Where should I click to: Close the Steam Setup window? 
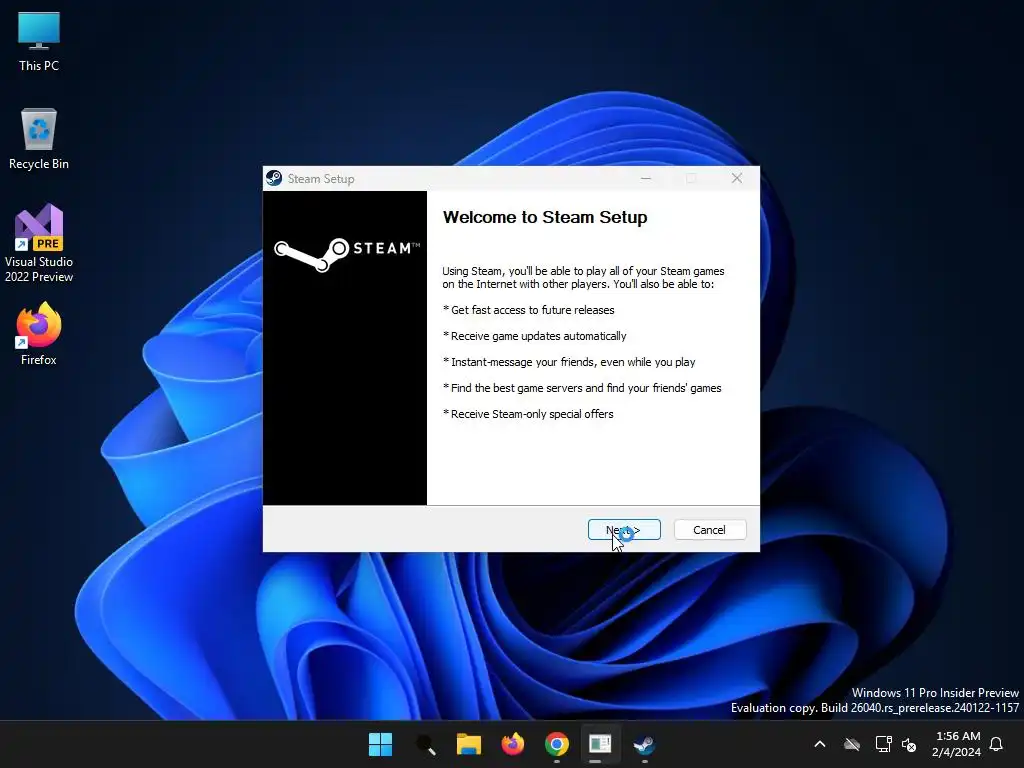pyautogui.click(x=737, y=178)
